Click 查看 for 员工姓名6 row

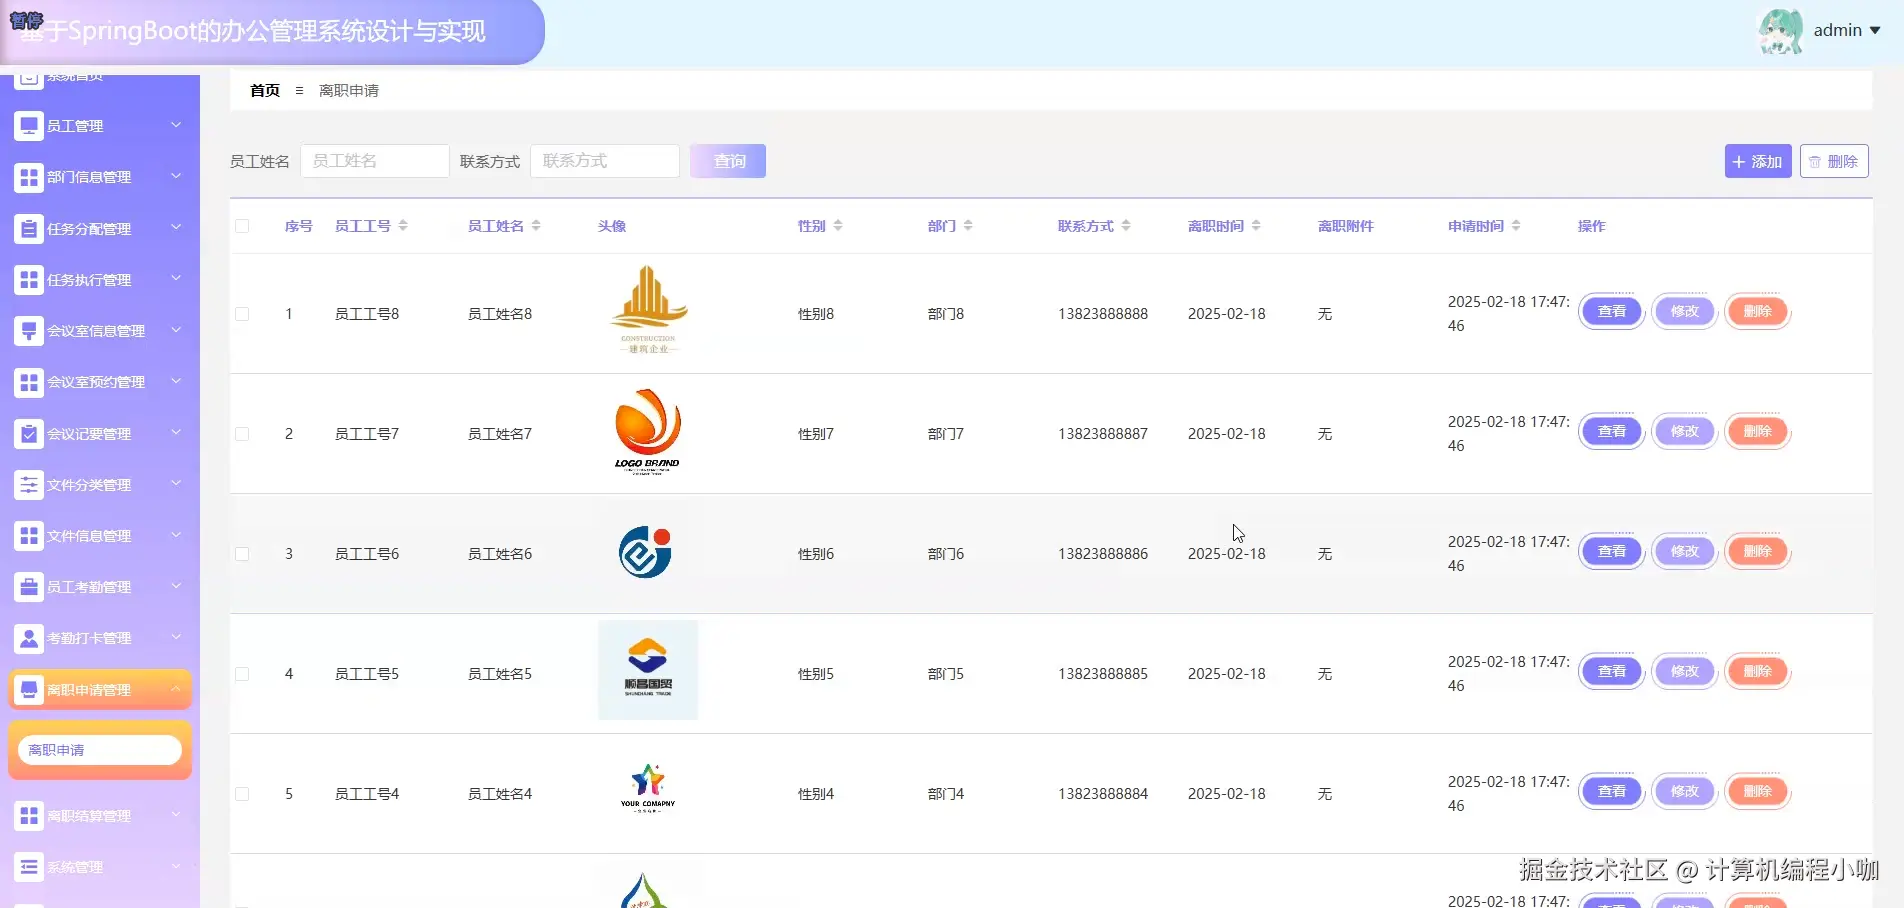click(x=1612, y=552)
